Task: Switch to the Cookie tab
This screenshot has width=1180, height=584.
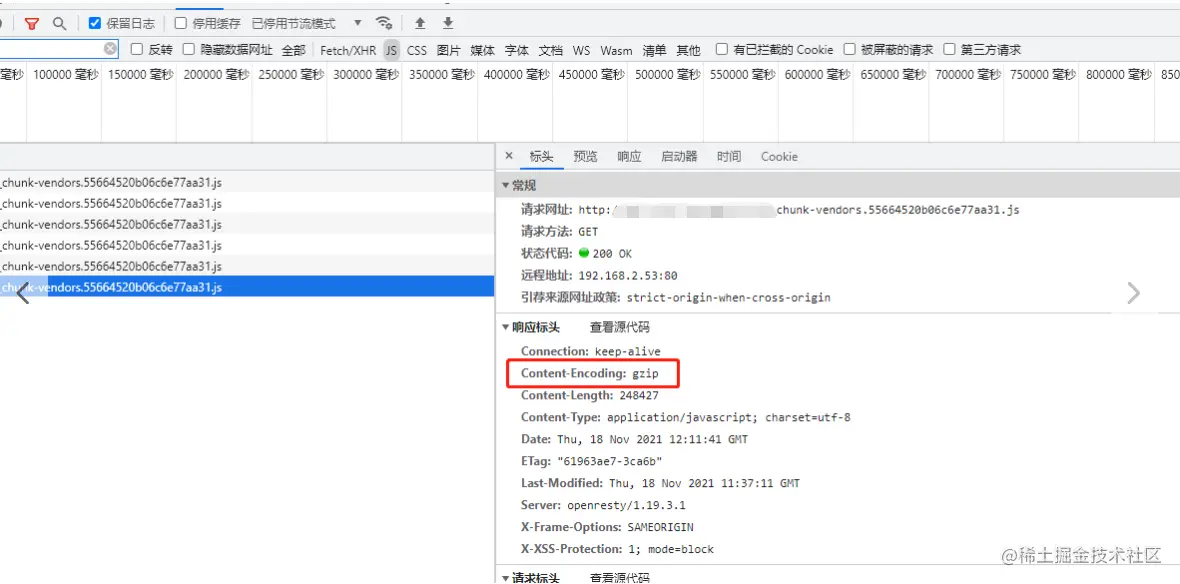Action: (779, 157)
